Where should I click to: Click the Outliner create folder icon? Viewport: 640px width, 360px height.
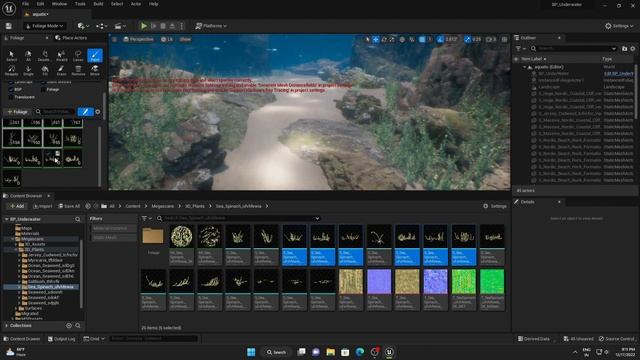click(x=624, y=49)
